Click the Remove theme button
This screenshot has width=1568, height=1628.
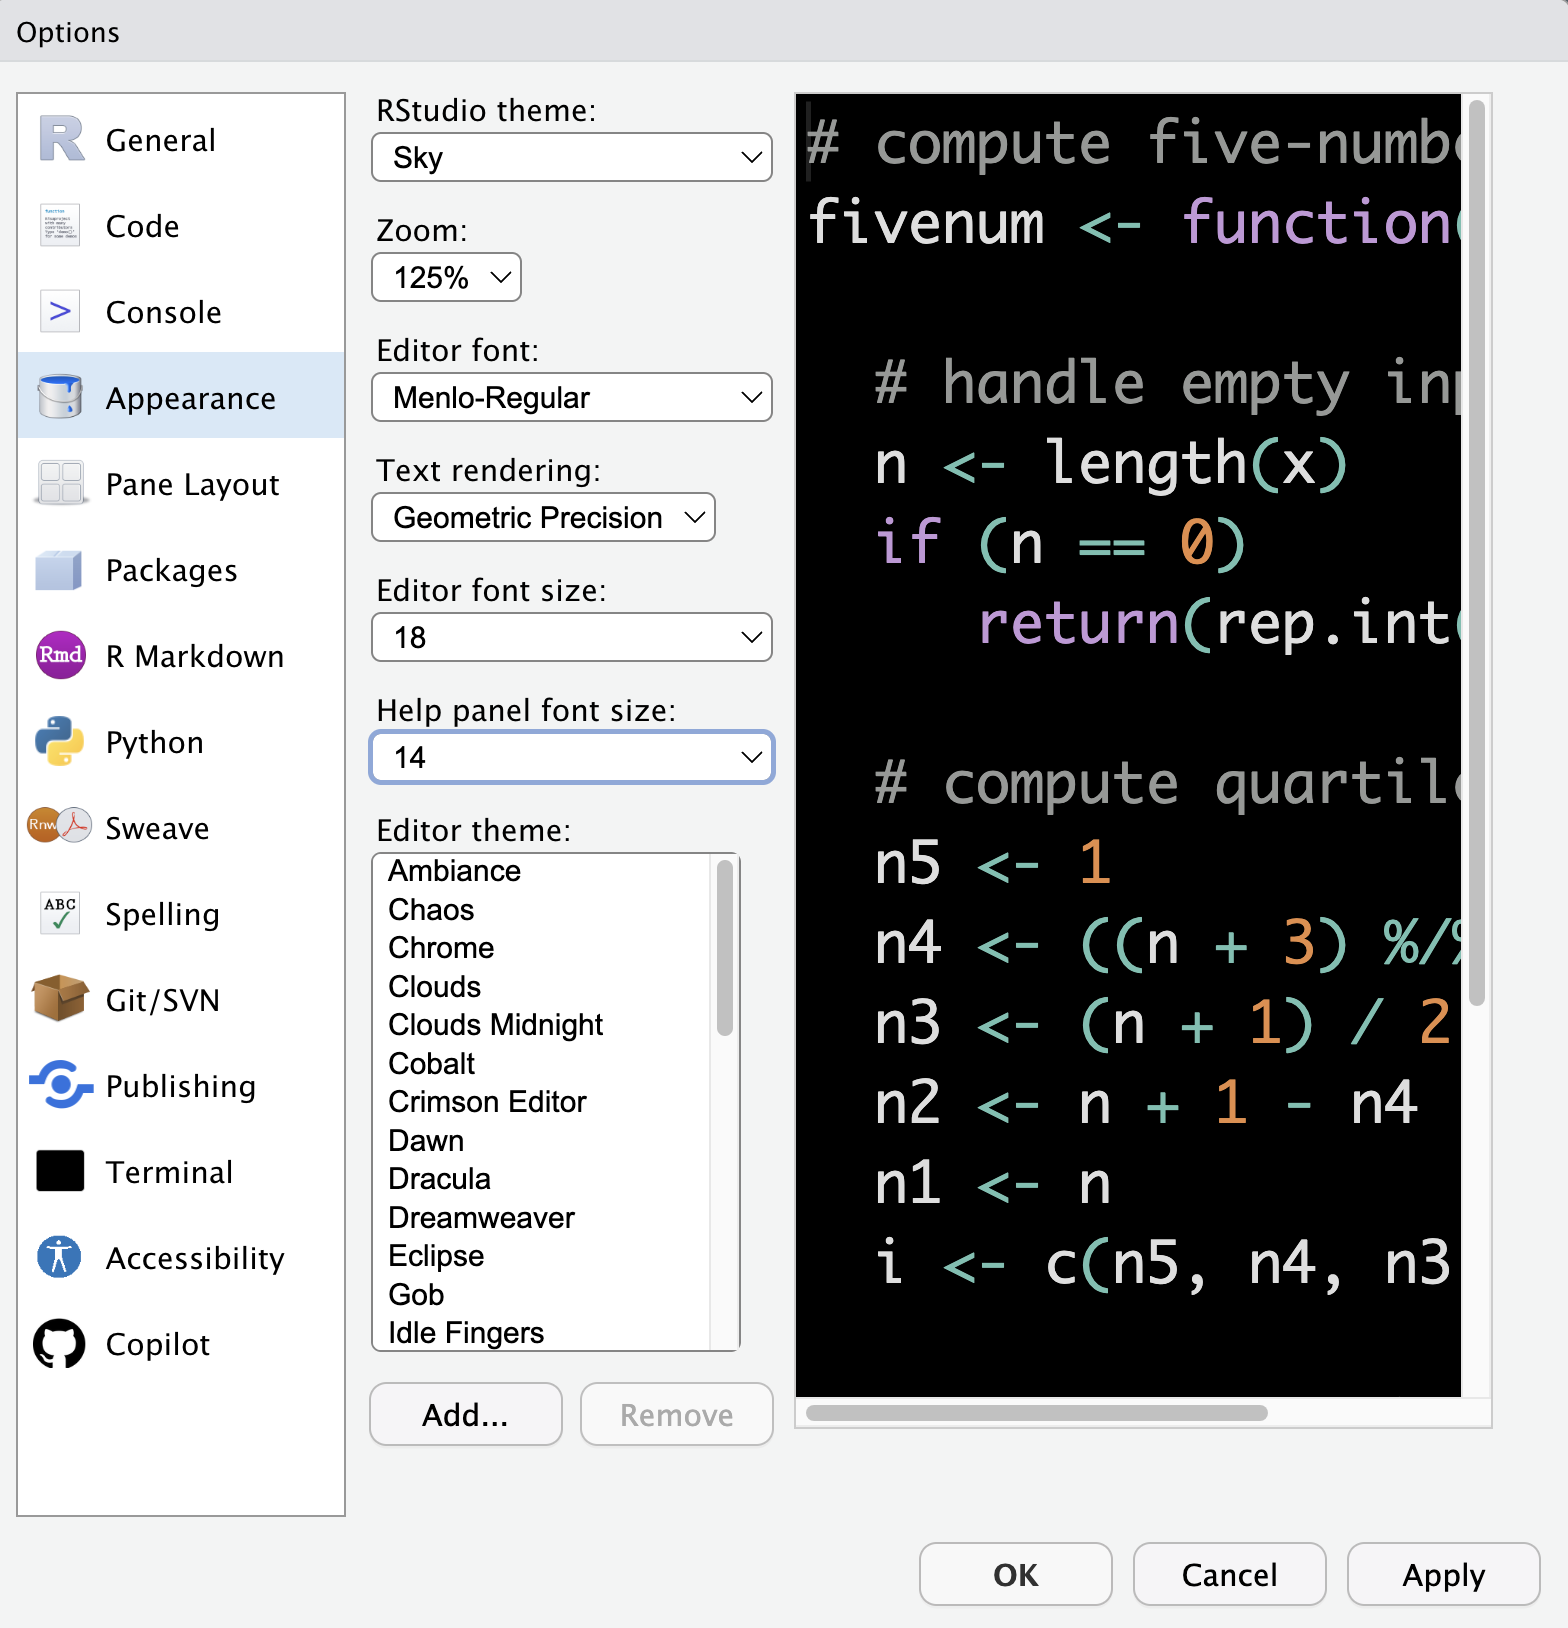pos(677,1414)
